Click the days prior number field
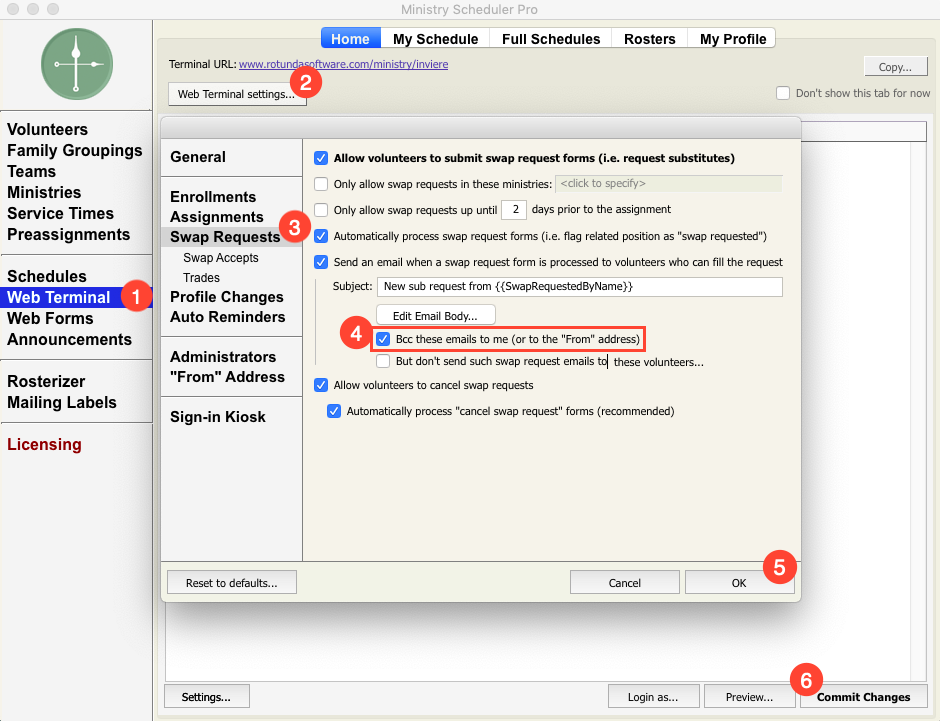 point(514,210)
